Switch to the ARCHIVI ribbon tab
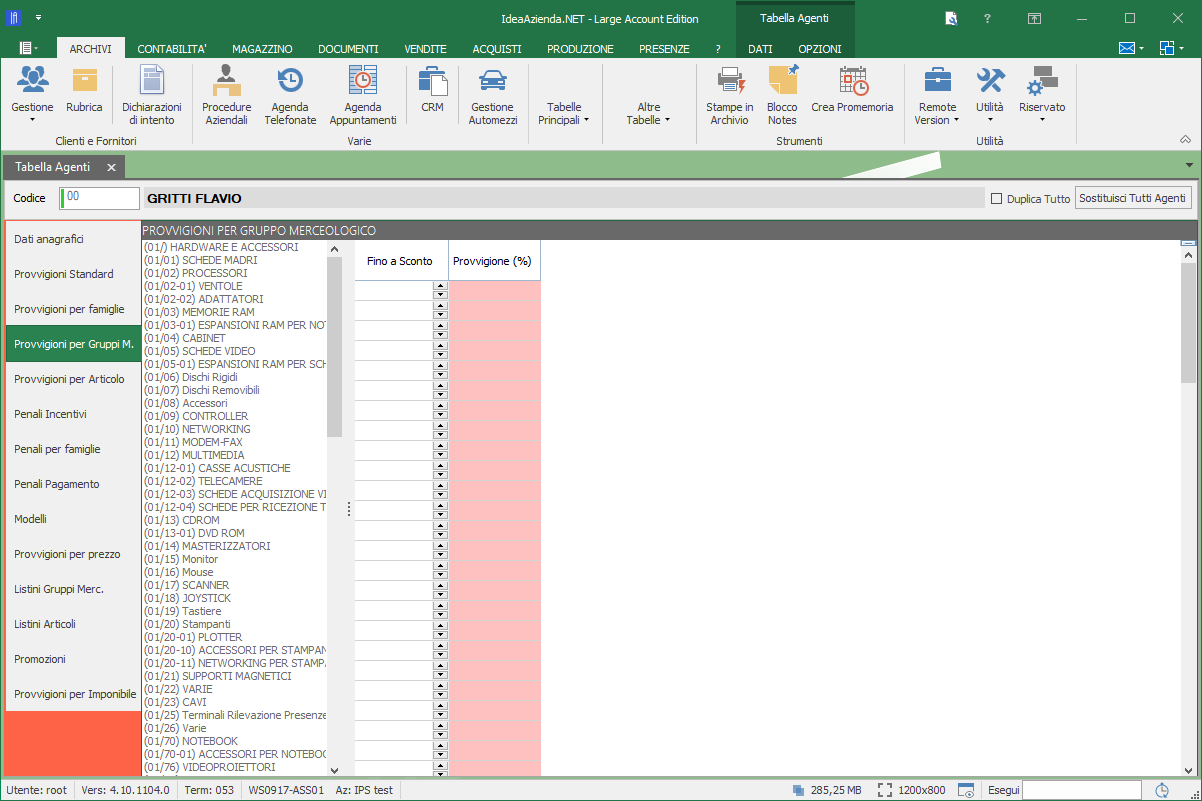 (90, 48)
